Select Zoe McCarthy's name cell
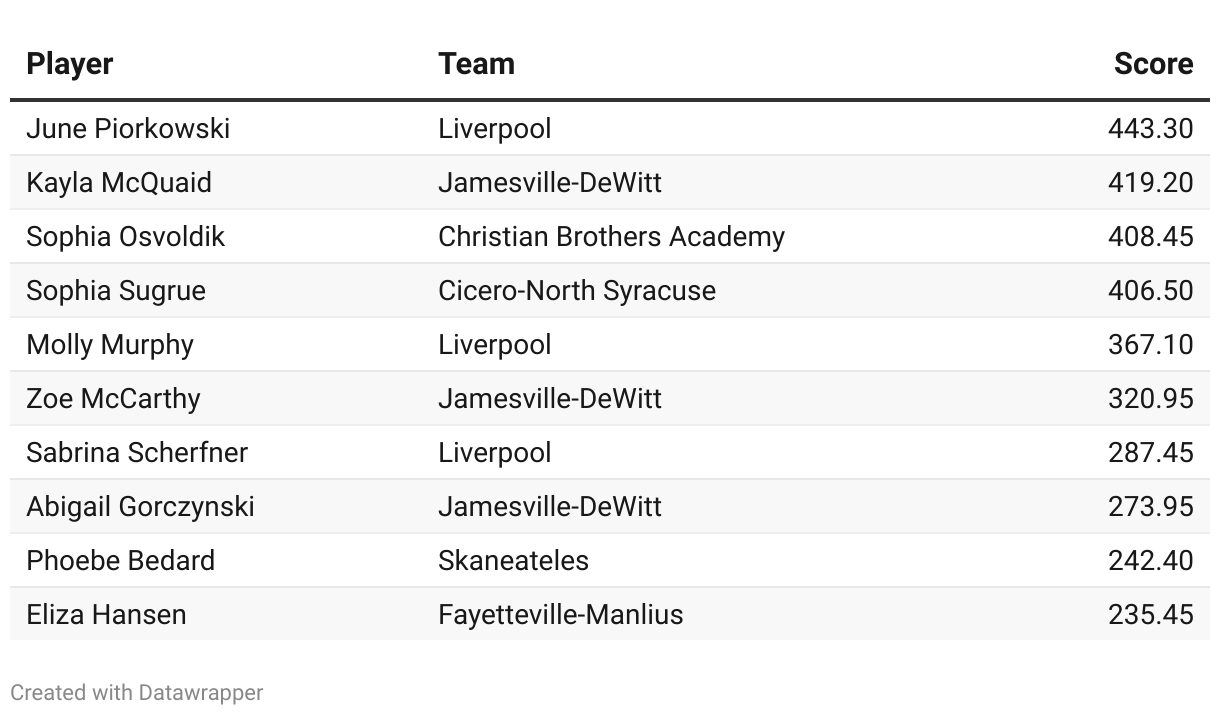The height and width of the screenshot is (716, 1220). 113,399
